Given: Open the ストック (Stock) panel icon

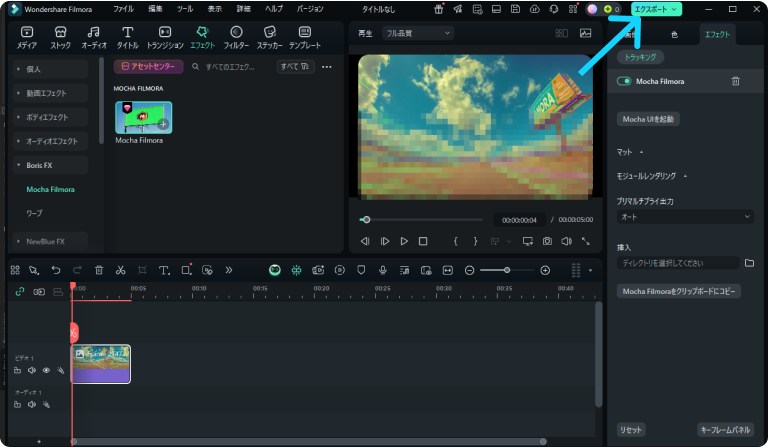Looking at the screenshot, I should [60, 37].
